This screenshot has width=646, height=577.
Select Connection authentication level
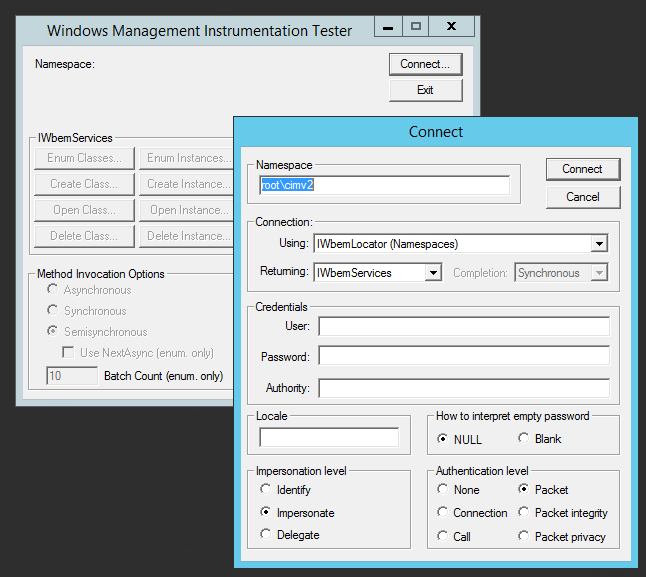pos(443,513)
